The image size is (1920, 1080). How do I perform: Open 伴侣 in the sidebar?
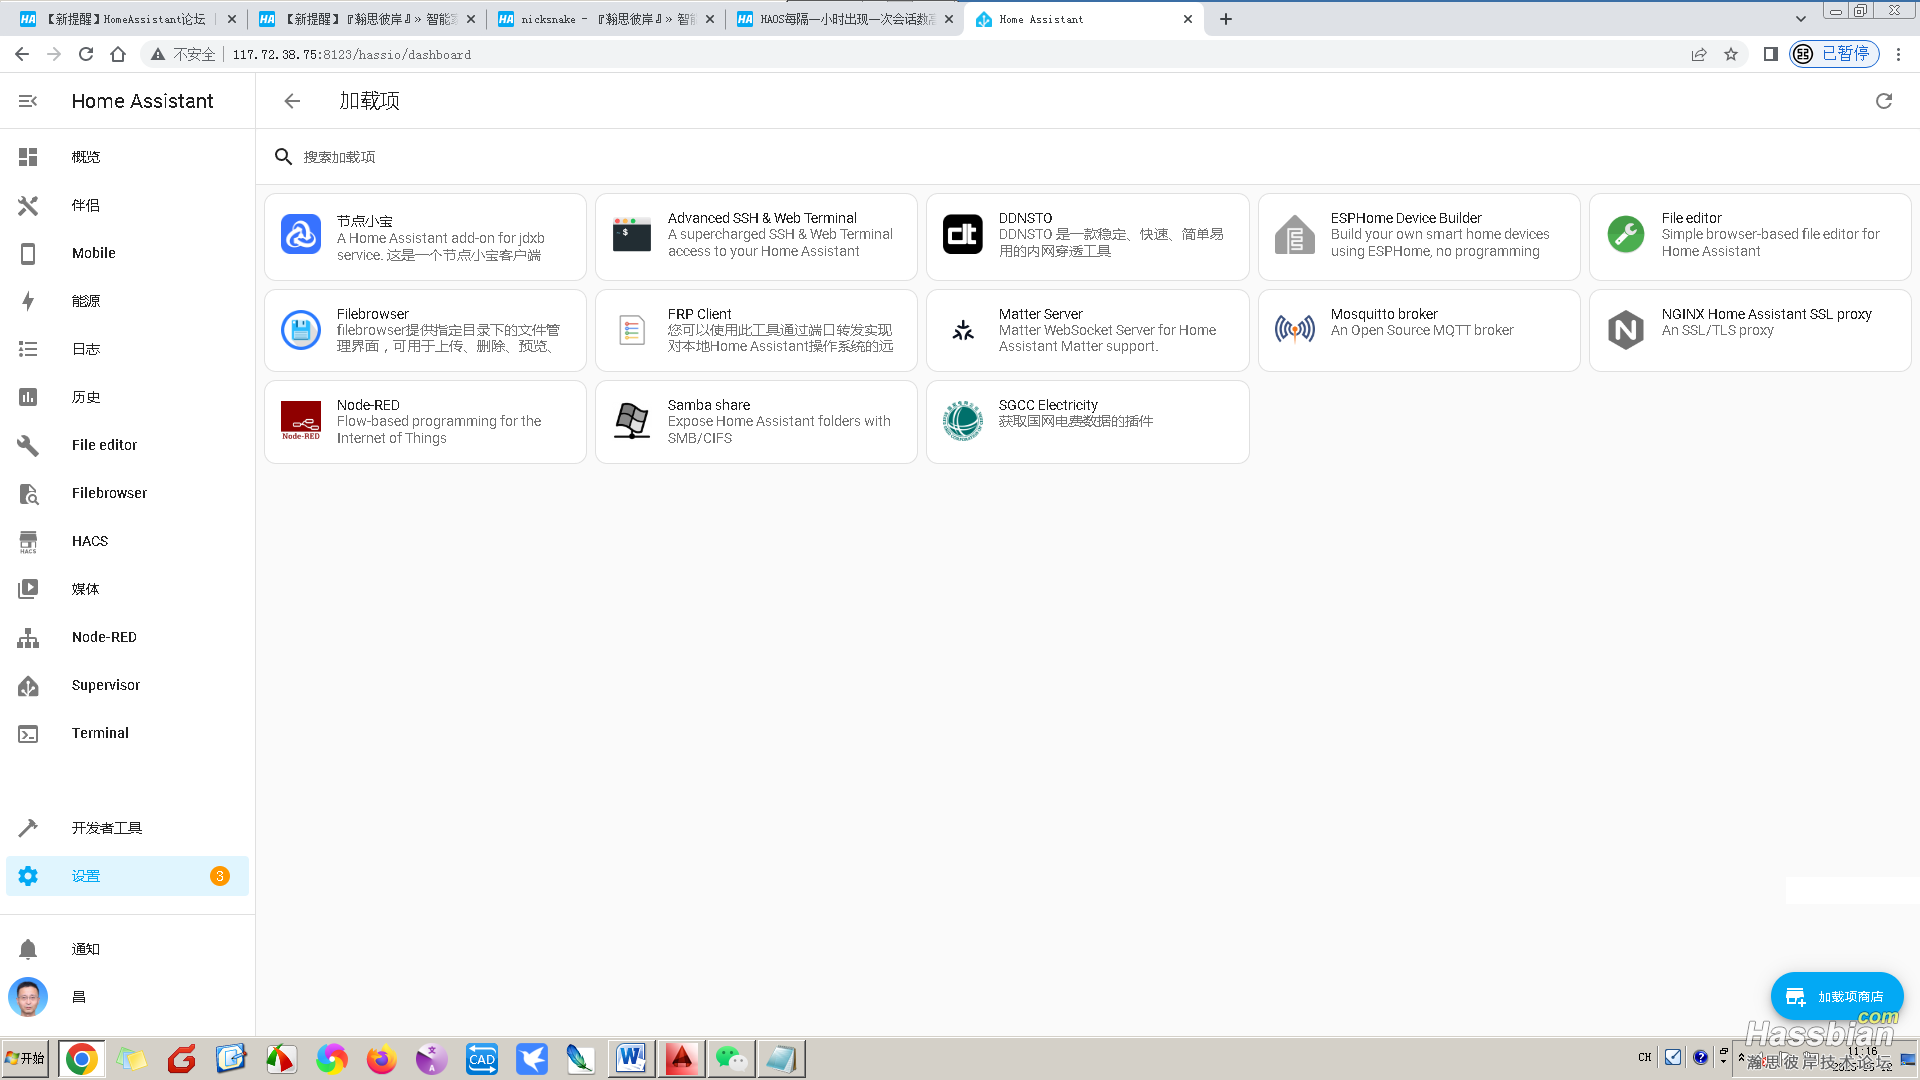point(127,205)
